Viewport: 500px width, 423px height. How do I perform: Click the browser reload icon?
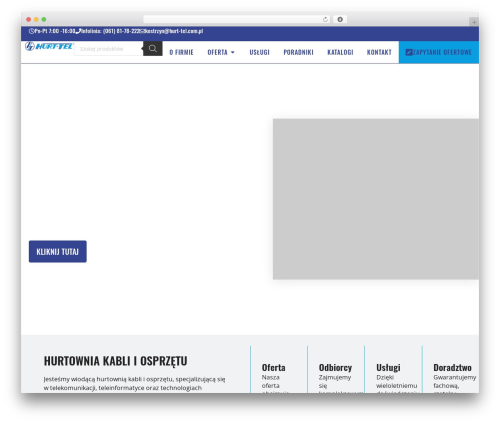[x=325, y=20]
